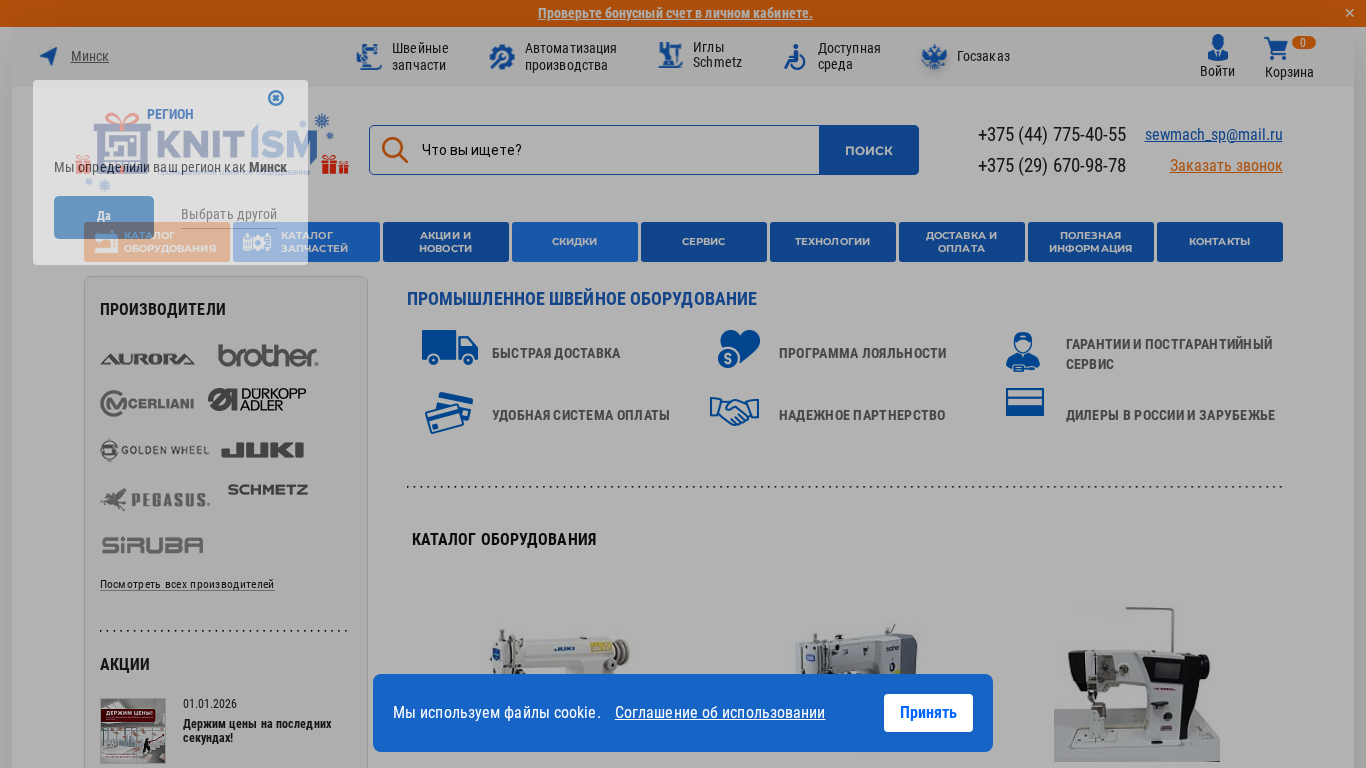Click the Быстрая доставка truck icon
Image resolution: width=1366 pixels, height=768 pixels.
(450, 348)
